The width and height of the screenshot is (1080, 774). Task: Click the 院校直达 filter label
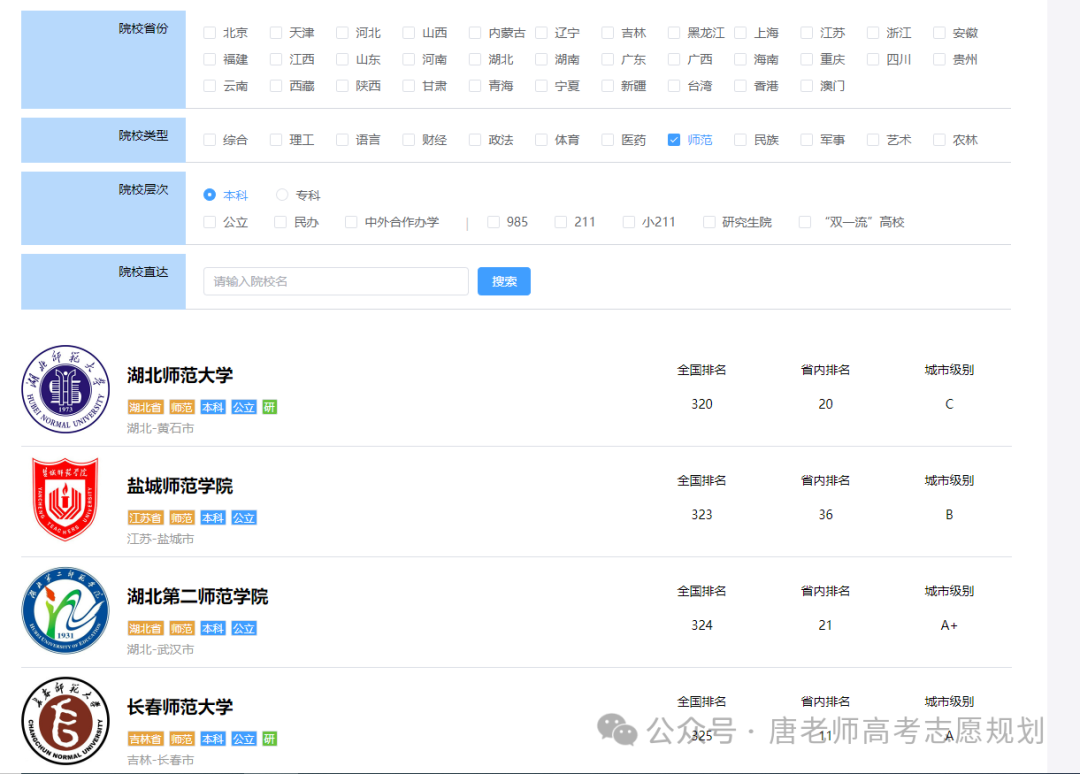tap(143, 272)
